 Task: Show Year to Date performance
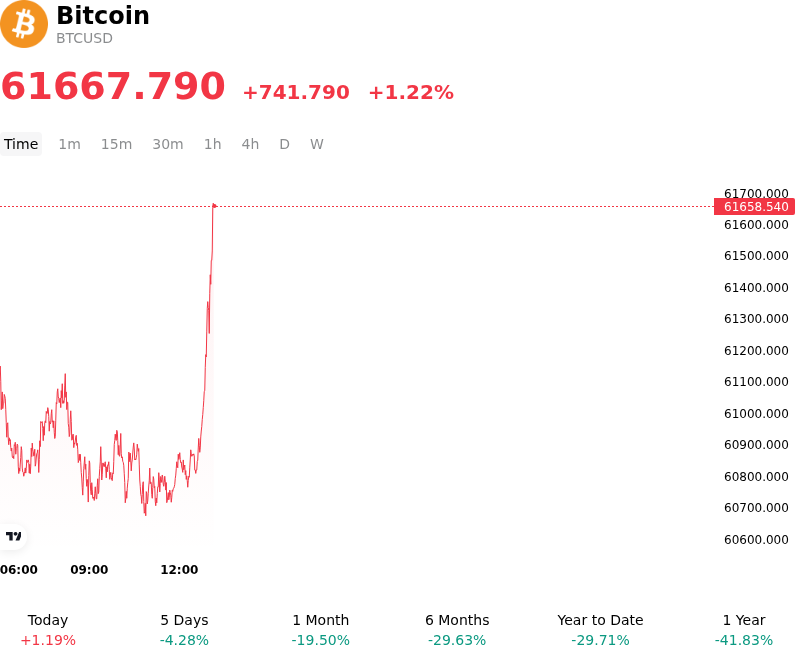coord(600,630)
